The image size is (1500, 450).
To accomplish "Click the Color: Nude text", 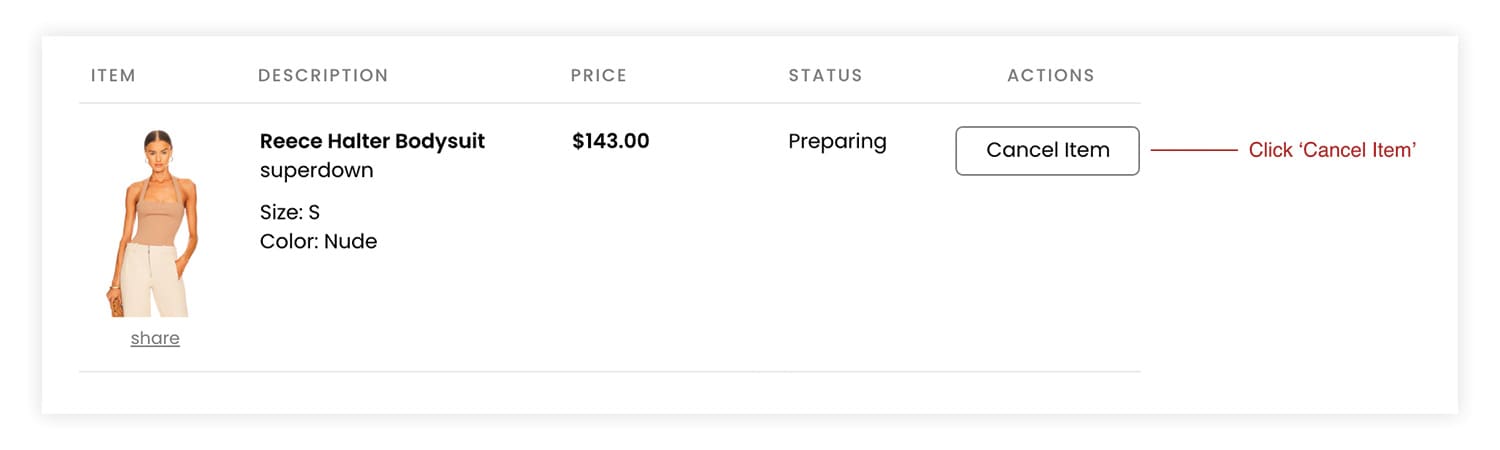I will [x=318, y=241].
